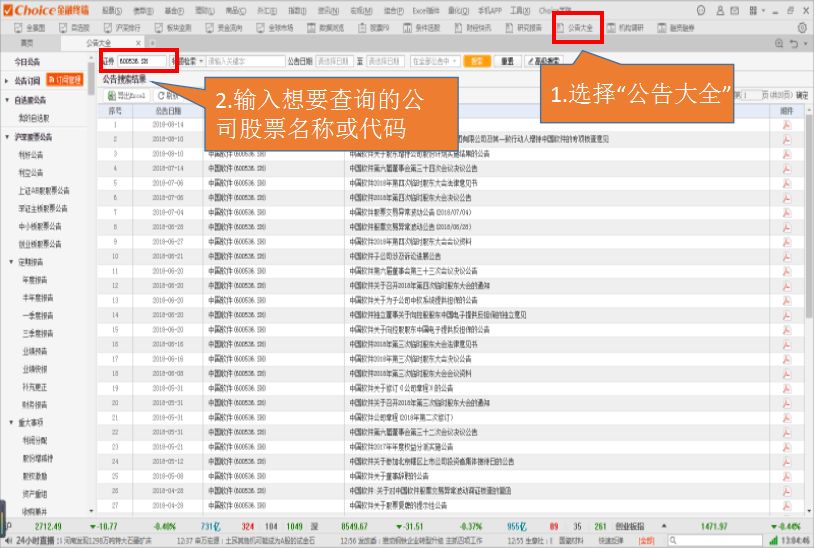Open 资金流向 from the toolbar
Screen dimensions: 815x549
[x=224, y=28]
